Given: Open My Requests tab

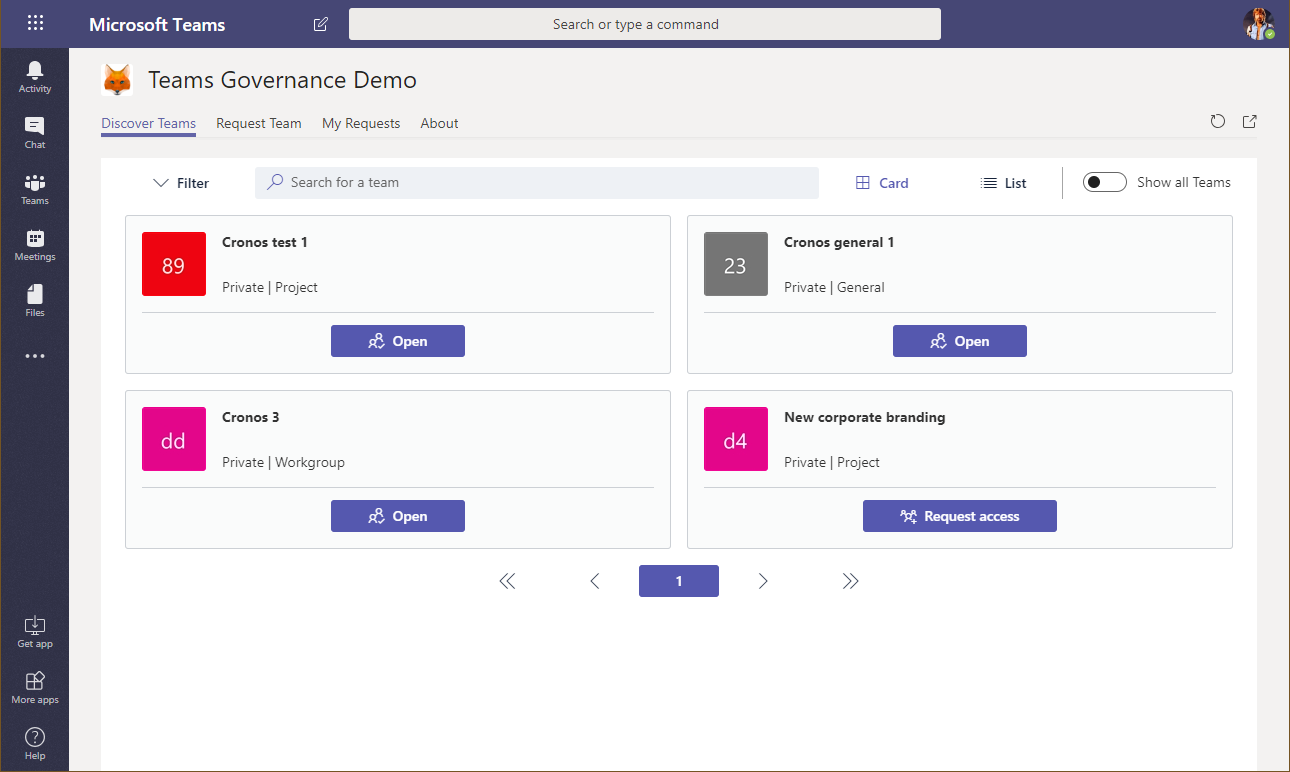Looking at the screenshot, I should (x=361, y=124).
